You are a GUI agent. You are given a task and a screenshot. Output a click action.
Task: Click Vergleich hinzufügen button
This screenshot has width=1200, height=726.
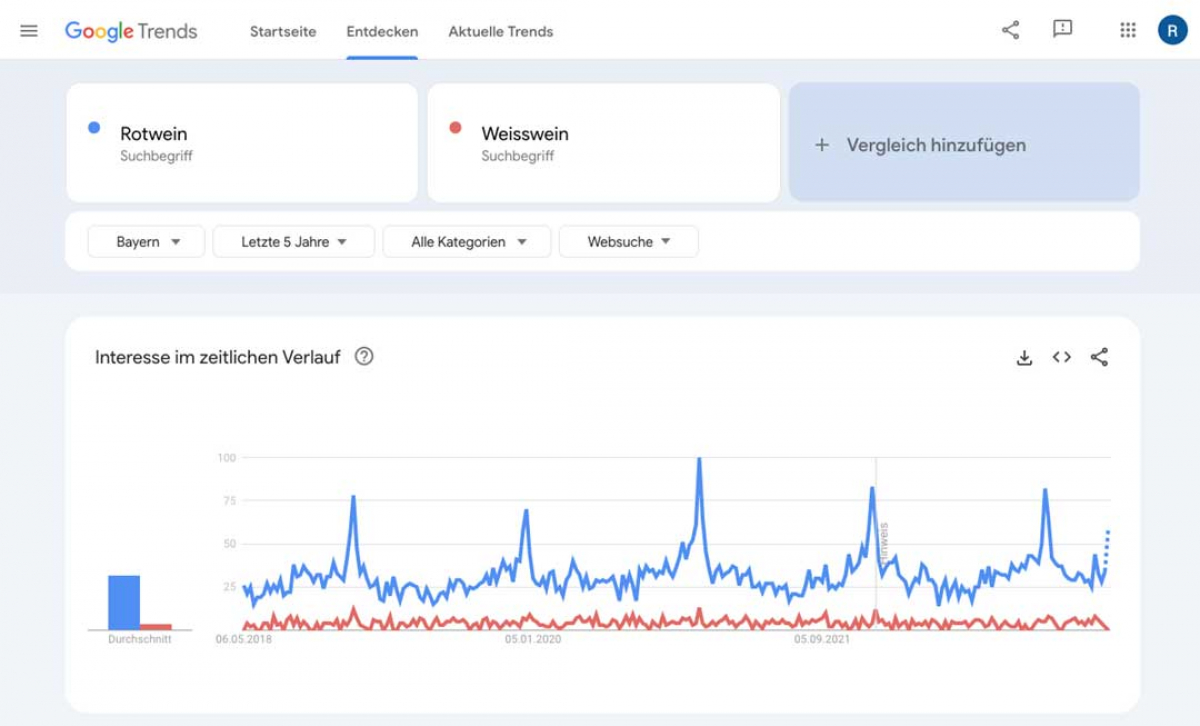tap(964, 144)
